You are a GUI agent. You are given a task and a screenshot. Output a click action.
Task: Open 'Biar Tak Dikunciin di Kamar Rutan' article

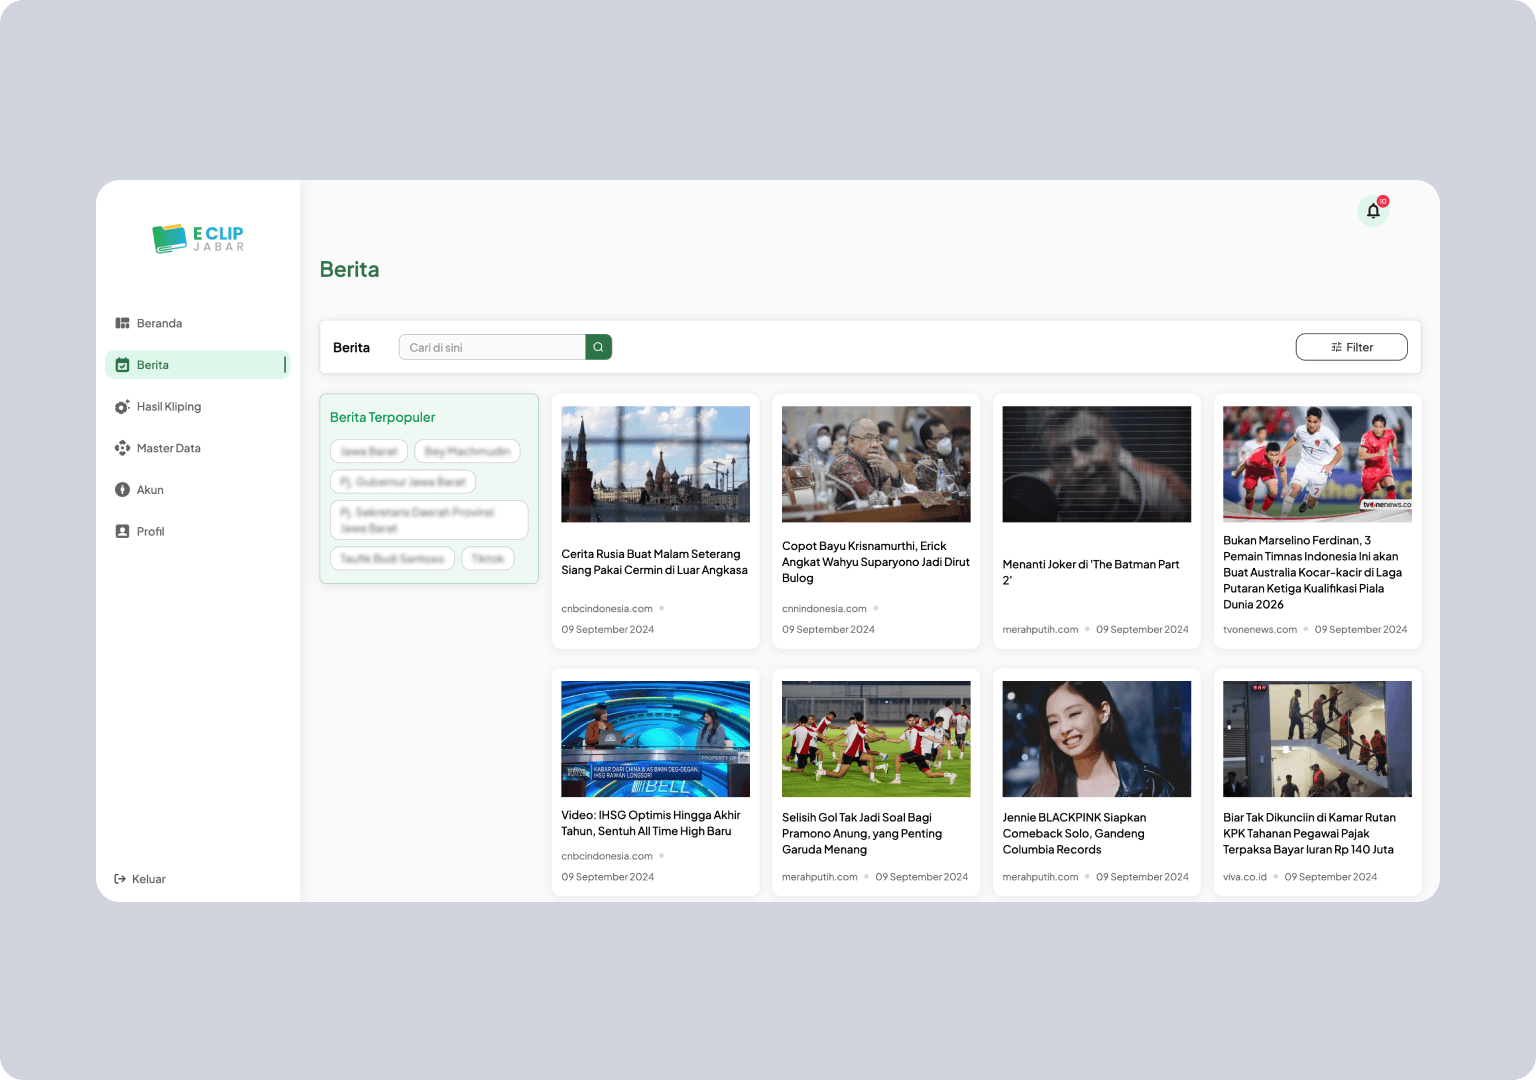click(x=1309, y=833)
